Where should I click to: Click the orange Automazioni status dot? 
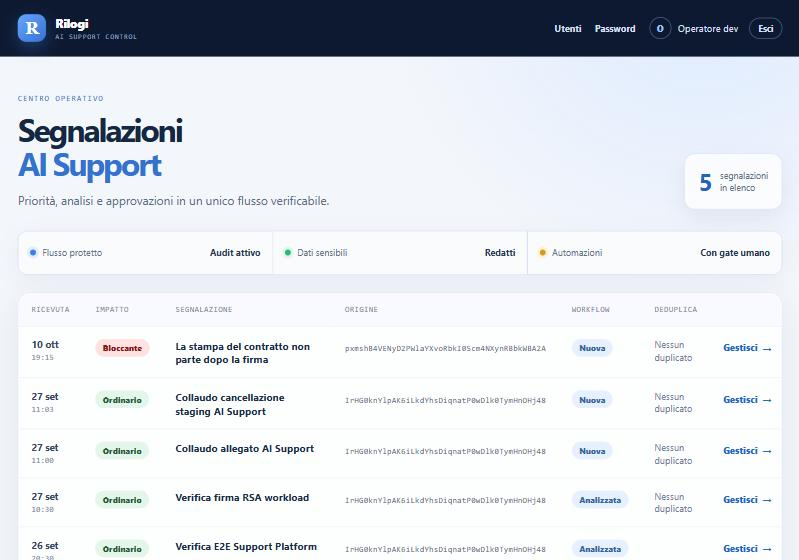pyautogui.click(x=542, y=253)
